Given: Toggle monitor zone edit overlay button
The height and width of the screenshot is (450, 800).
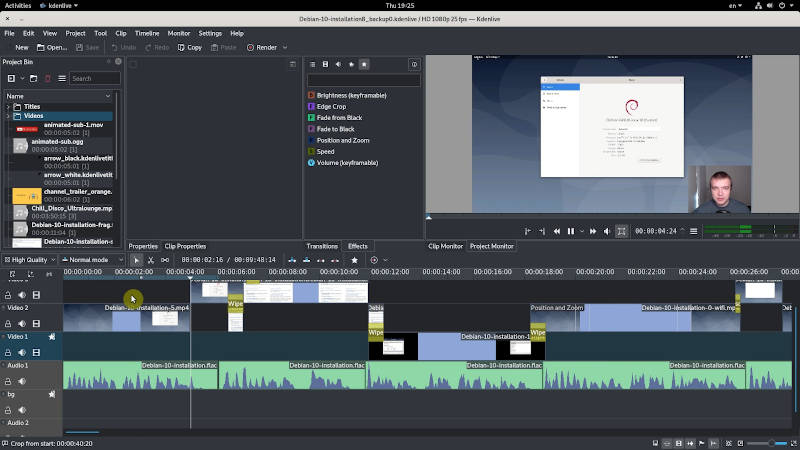Looking at the screenshot, I should 621,231.
